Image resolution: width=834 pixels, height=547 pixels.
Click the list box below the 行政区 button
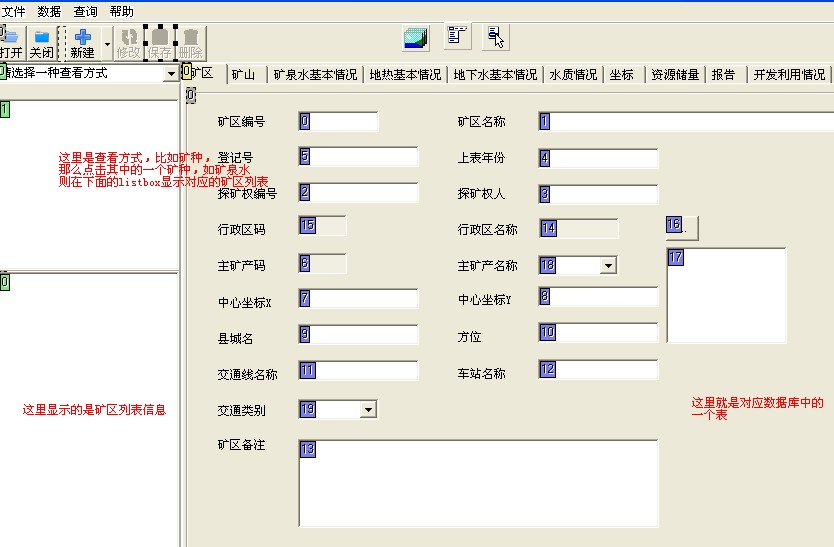click(726, 295)
